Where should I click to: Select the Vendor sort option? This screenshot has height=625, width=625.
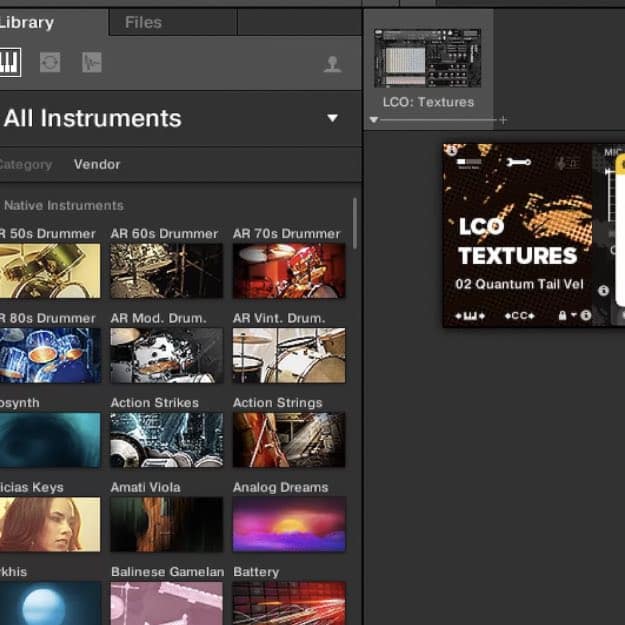[97, 164]
